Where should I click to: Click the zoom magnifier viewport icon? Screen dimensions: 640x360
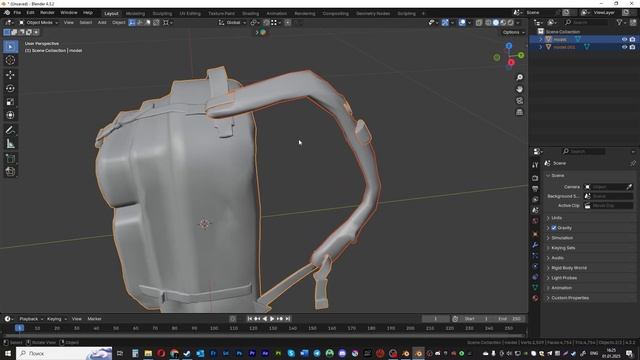point(519,78)
